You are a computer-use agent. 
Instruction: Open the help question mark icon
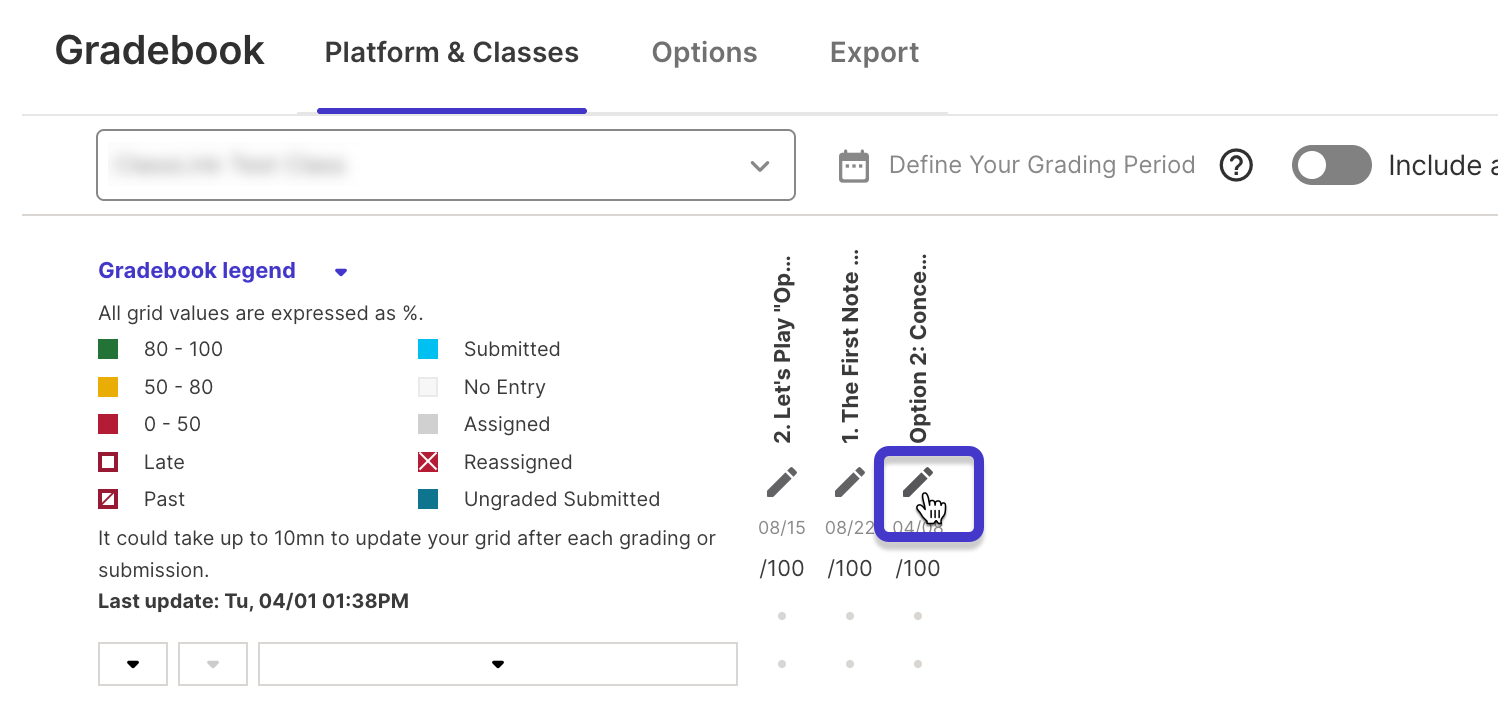tap(1236, 166)
